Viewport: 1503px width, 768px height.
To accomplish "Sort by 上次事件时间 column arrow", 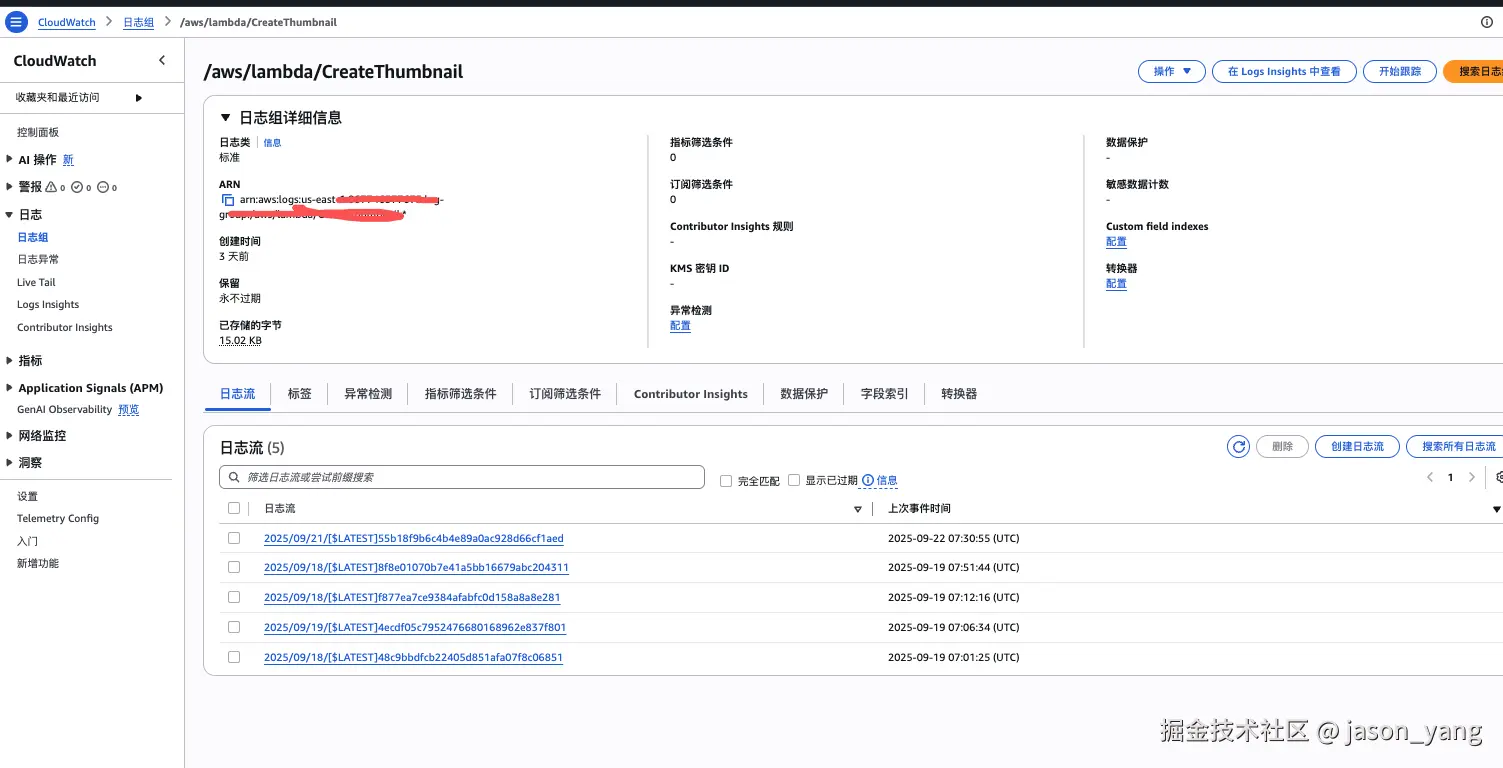I will tap(1496, 509).
